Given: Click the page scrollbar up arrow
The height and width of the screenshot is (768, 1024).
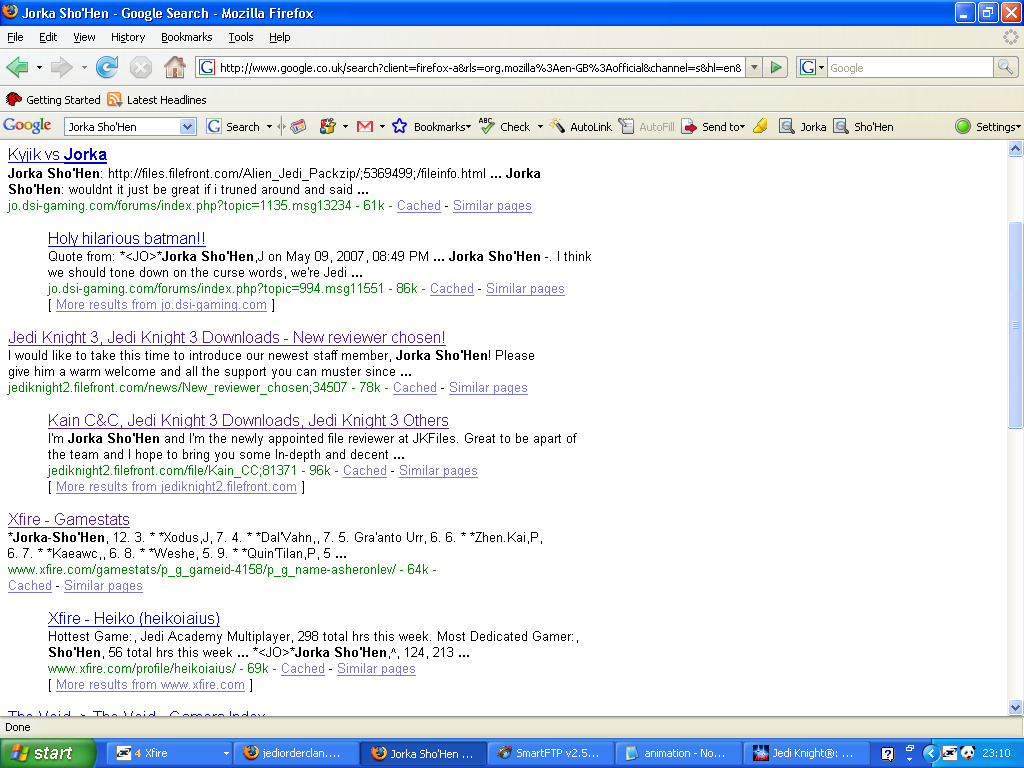Looking at the screenshot, I should click(x=1015, y=149).
